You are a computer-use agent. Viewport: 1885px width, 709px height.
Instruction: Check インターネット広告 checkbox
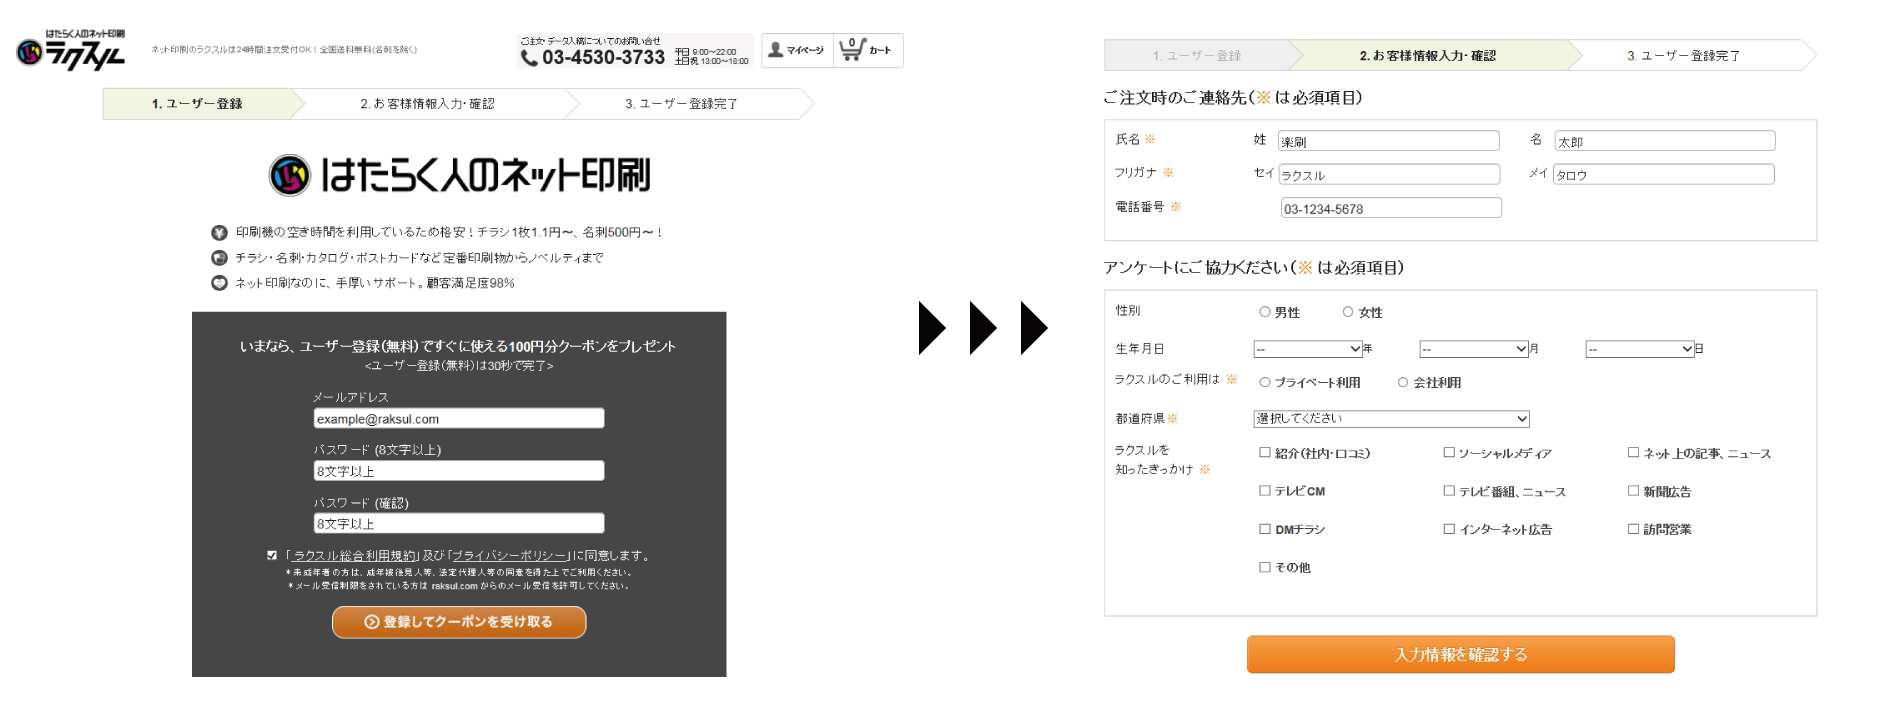[x=1449, y=529]
